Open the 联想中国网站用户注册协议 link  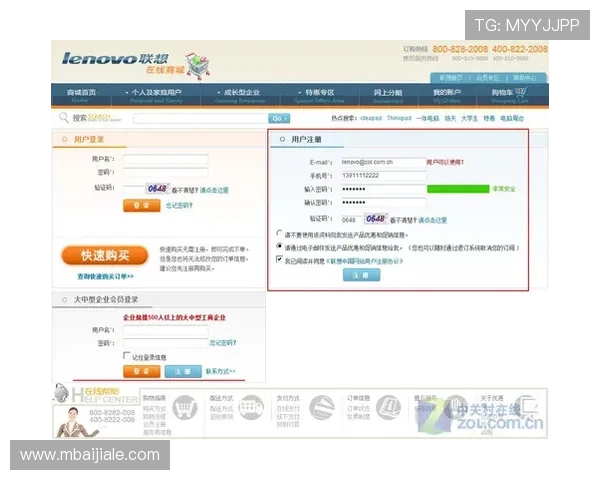pos(365,261)
